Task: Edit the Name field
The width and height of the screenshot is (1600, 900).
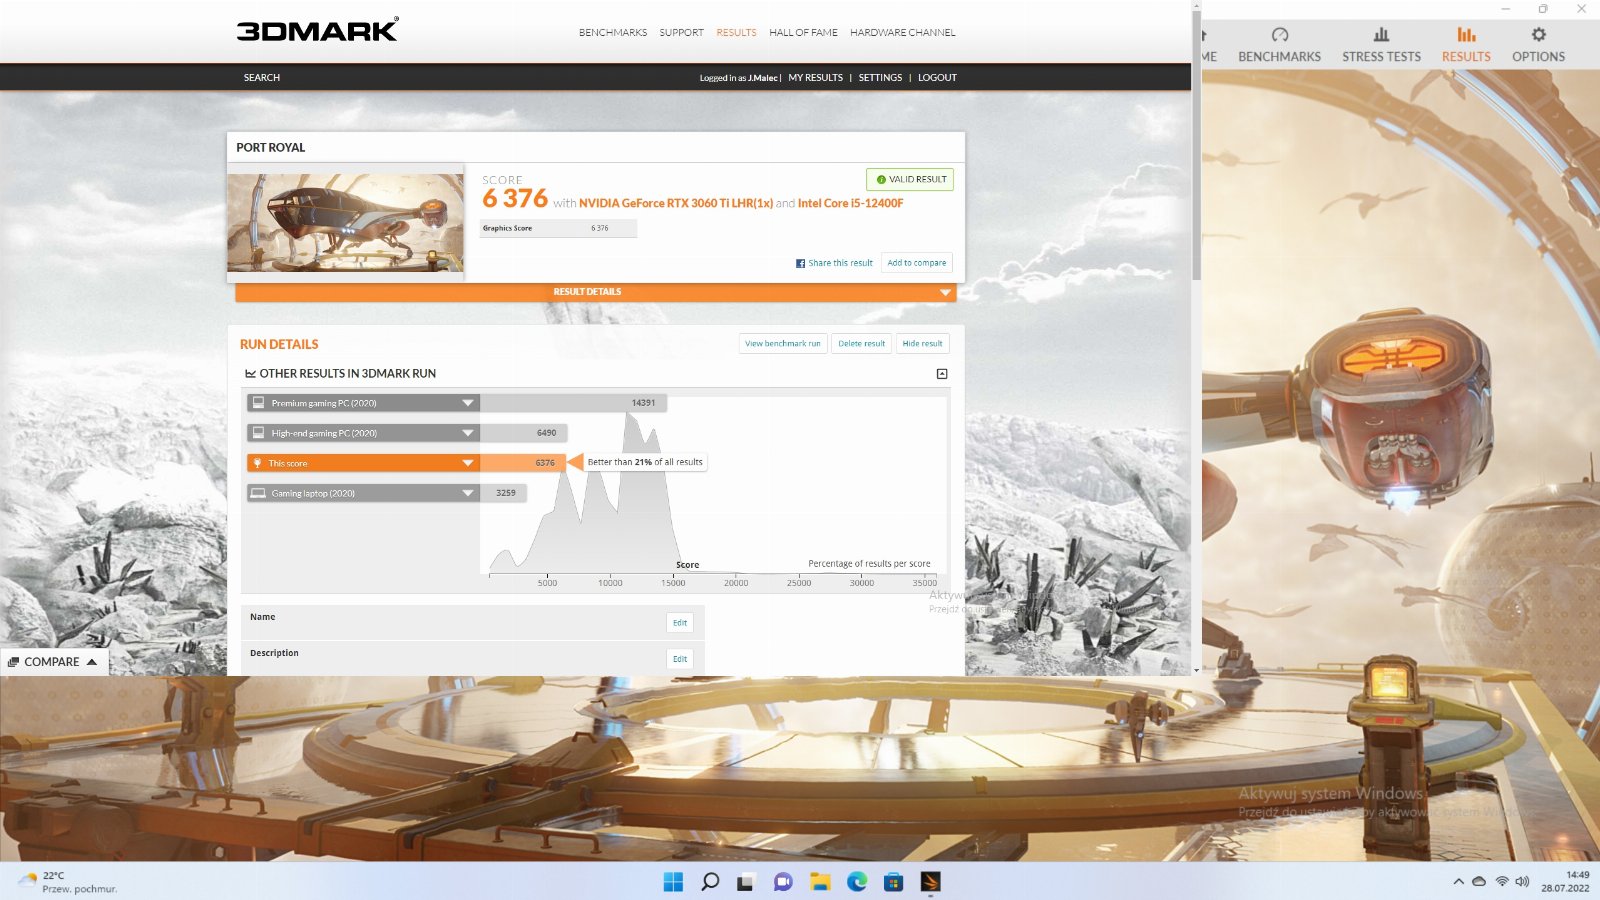Action: point(680,623)
